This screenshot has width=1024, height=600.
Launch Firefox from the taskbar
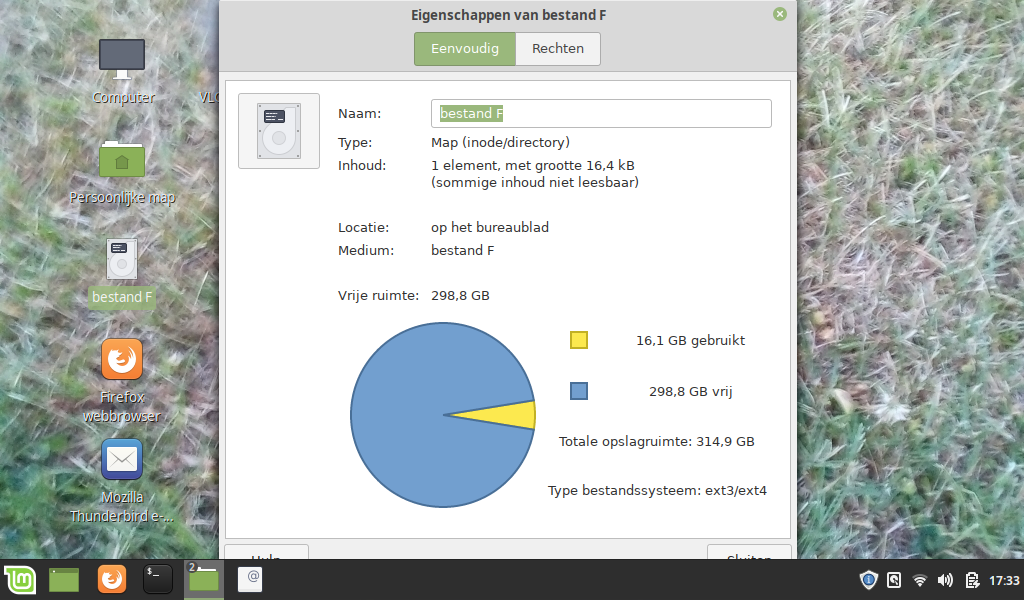[x=112, y=579]
